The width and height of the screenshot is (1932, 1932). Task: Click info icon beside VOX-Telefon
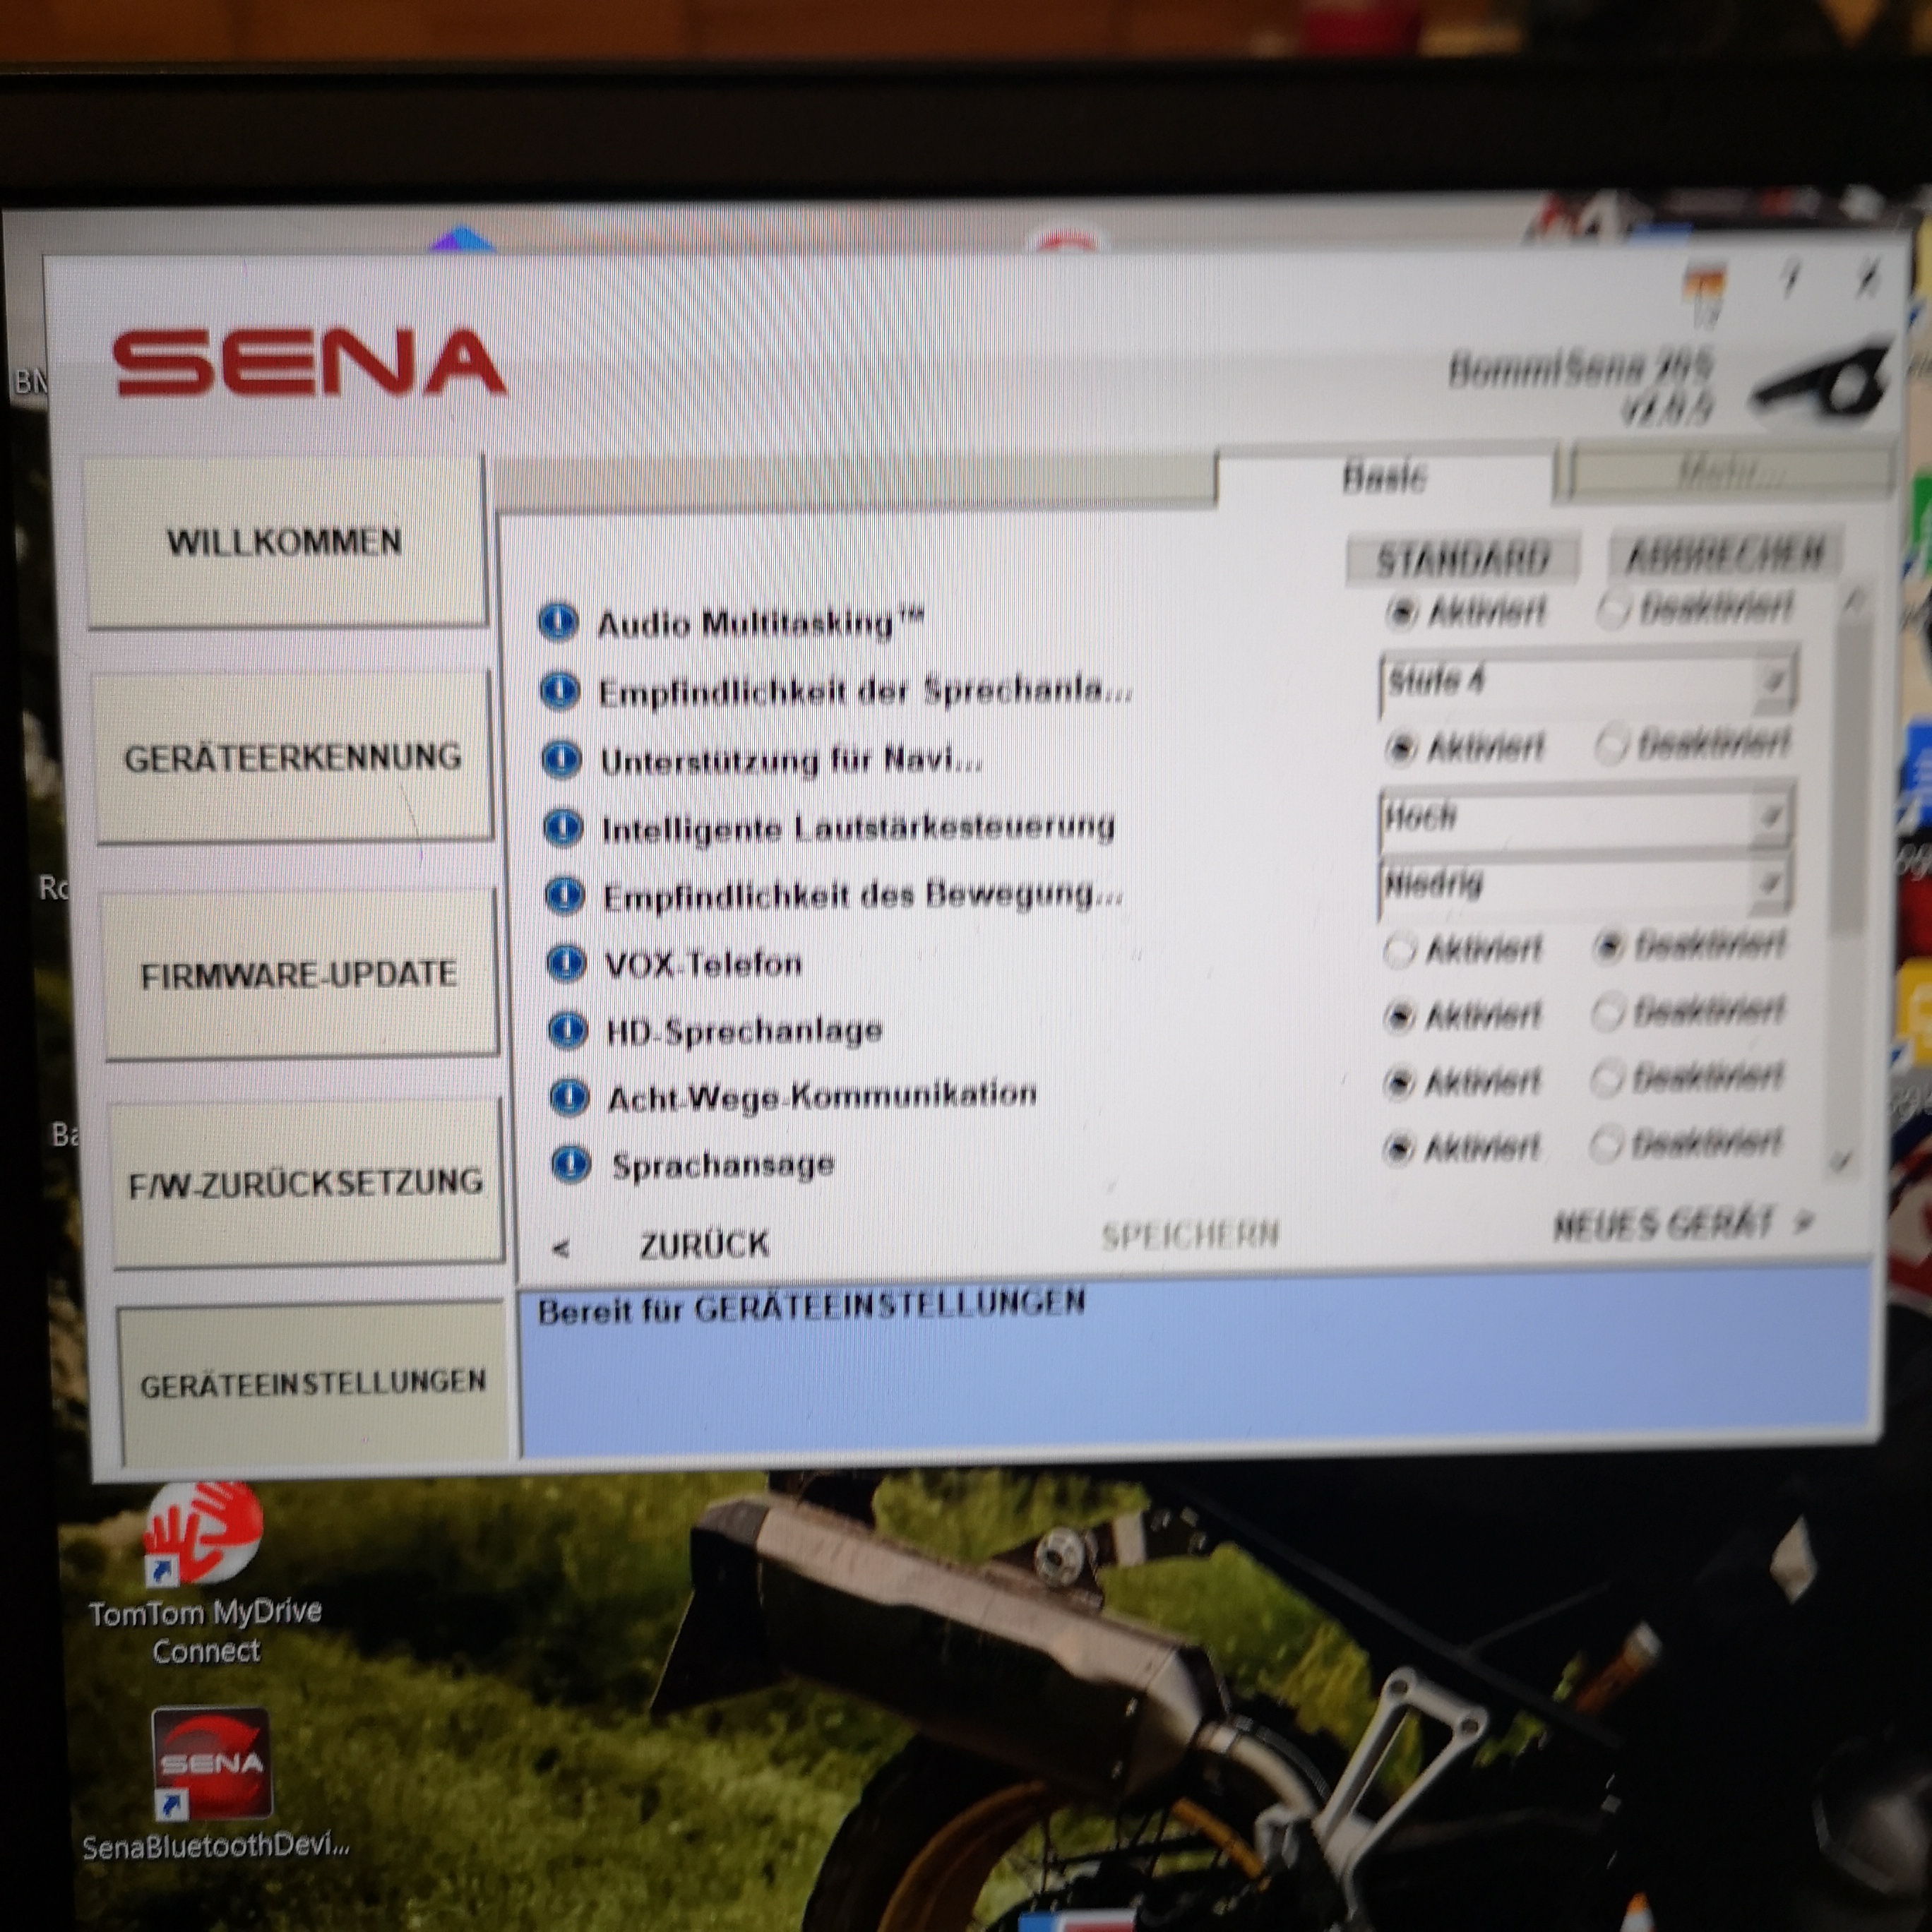(566, 964)
